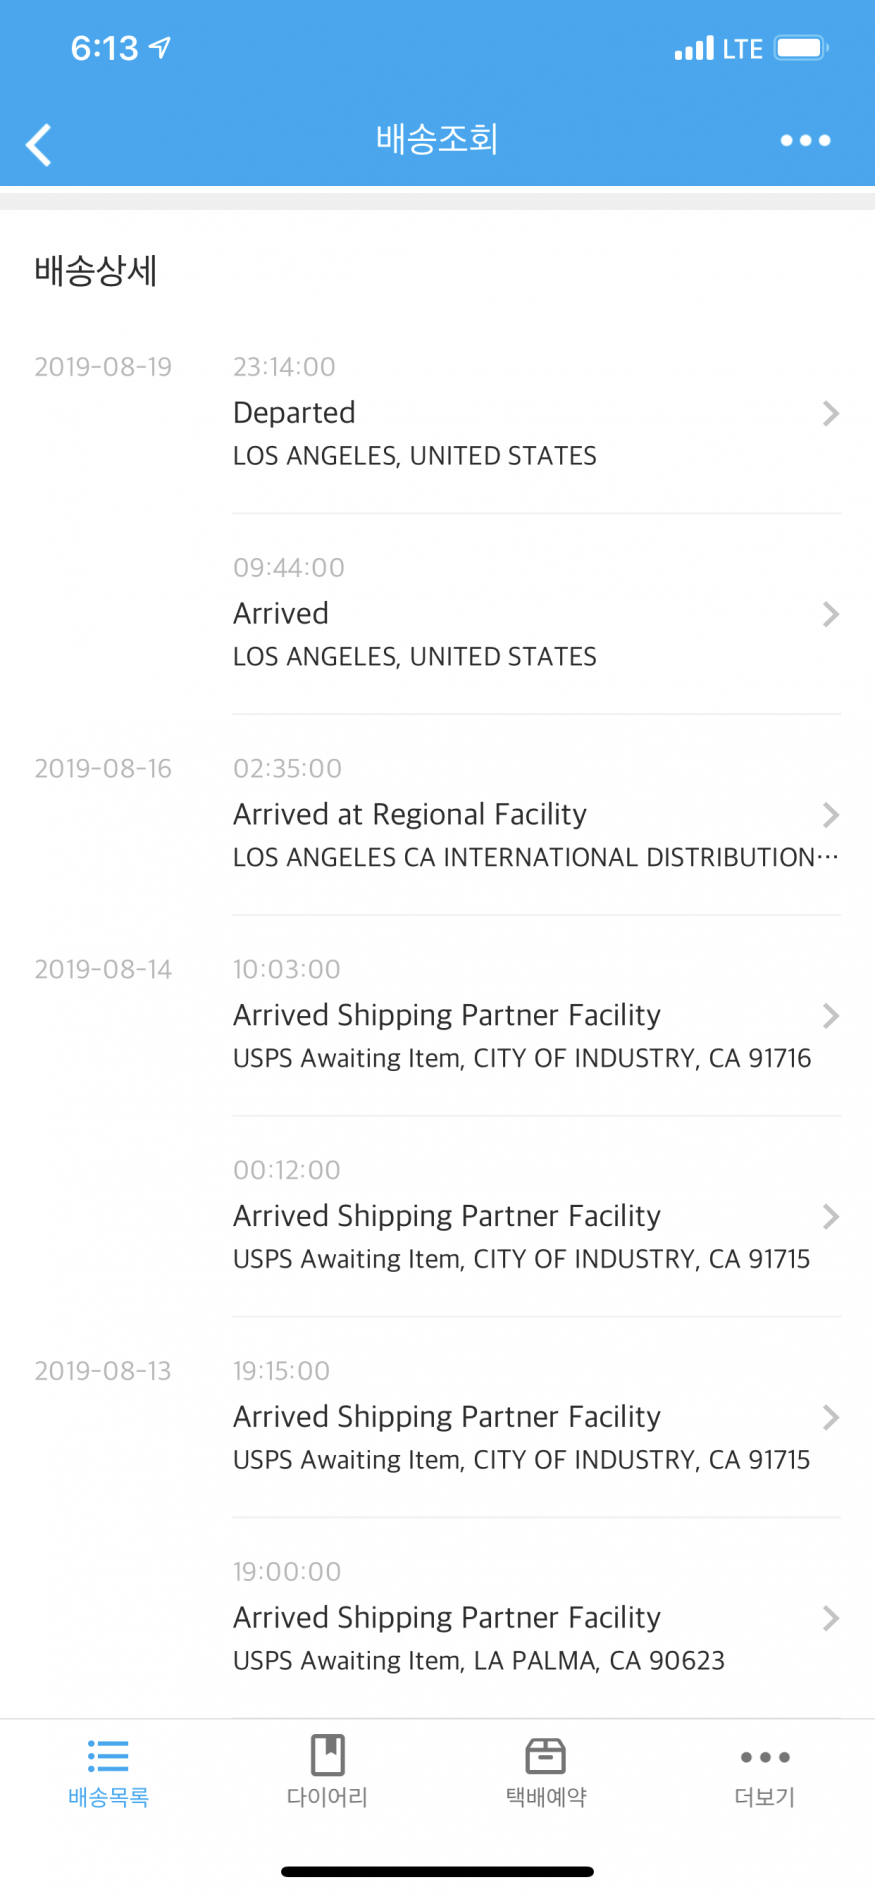
Task: Open the three-dot options menu in header
Action: (805, 141)
